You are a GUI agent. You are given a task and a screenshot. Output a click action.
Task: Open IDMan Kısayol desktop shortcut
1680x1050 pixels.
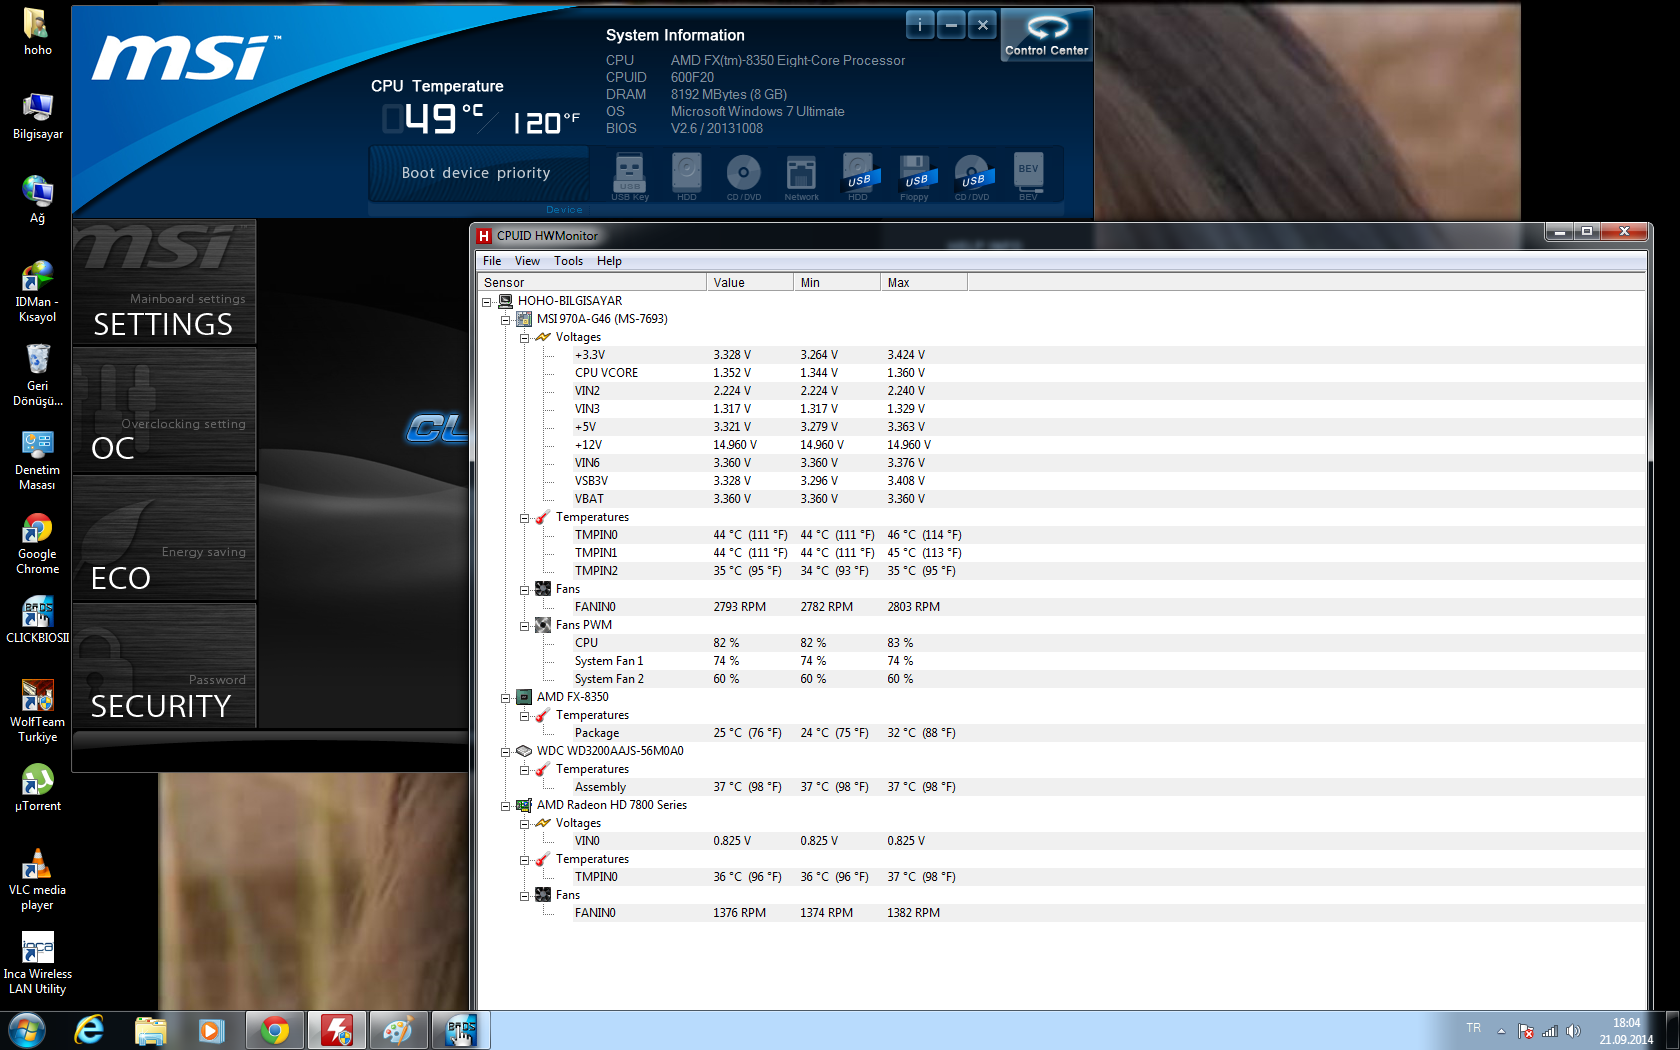click(37, 291)
